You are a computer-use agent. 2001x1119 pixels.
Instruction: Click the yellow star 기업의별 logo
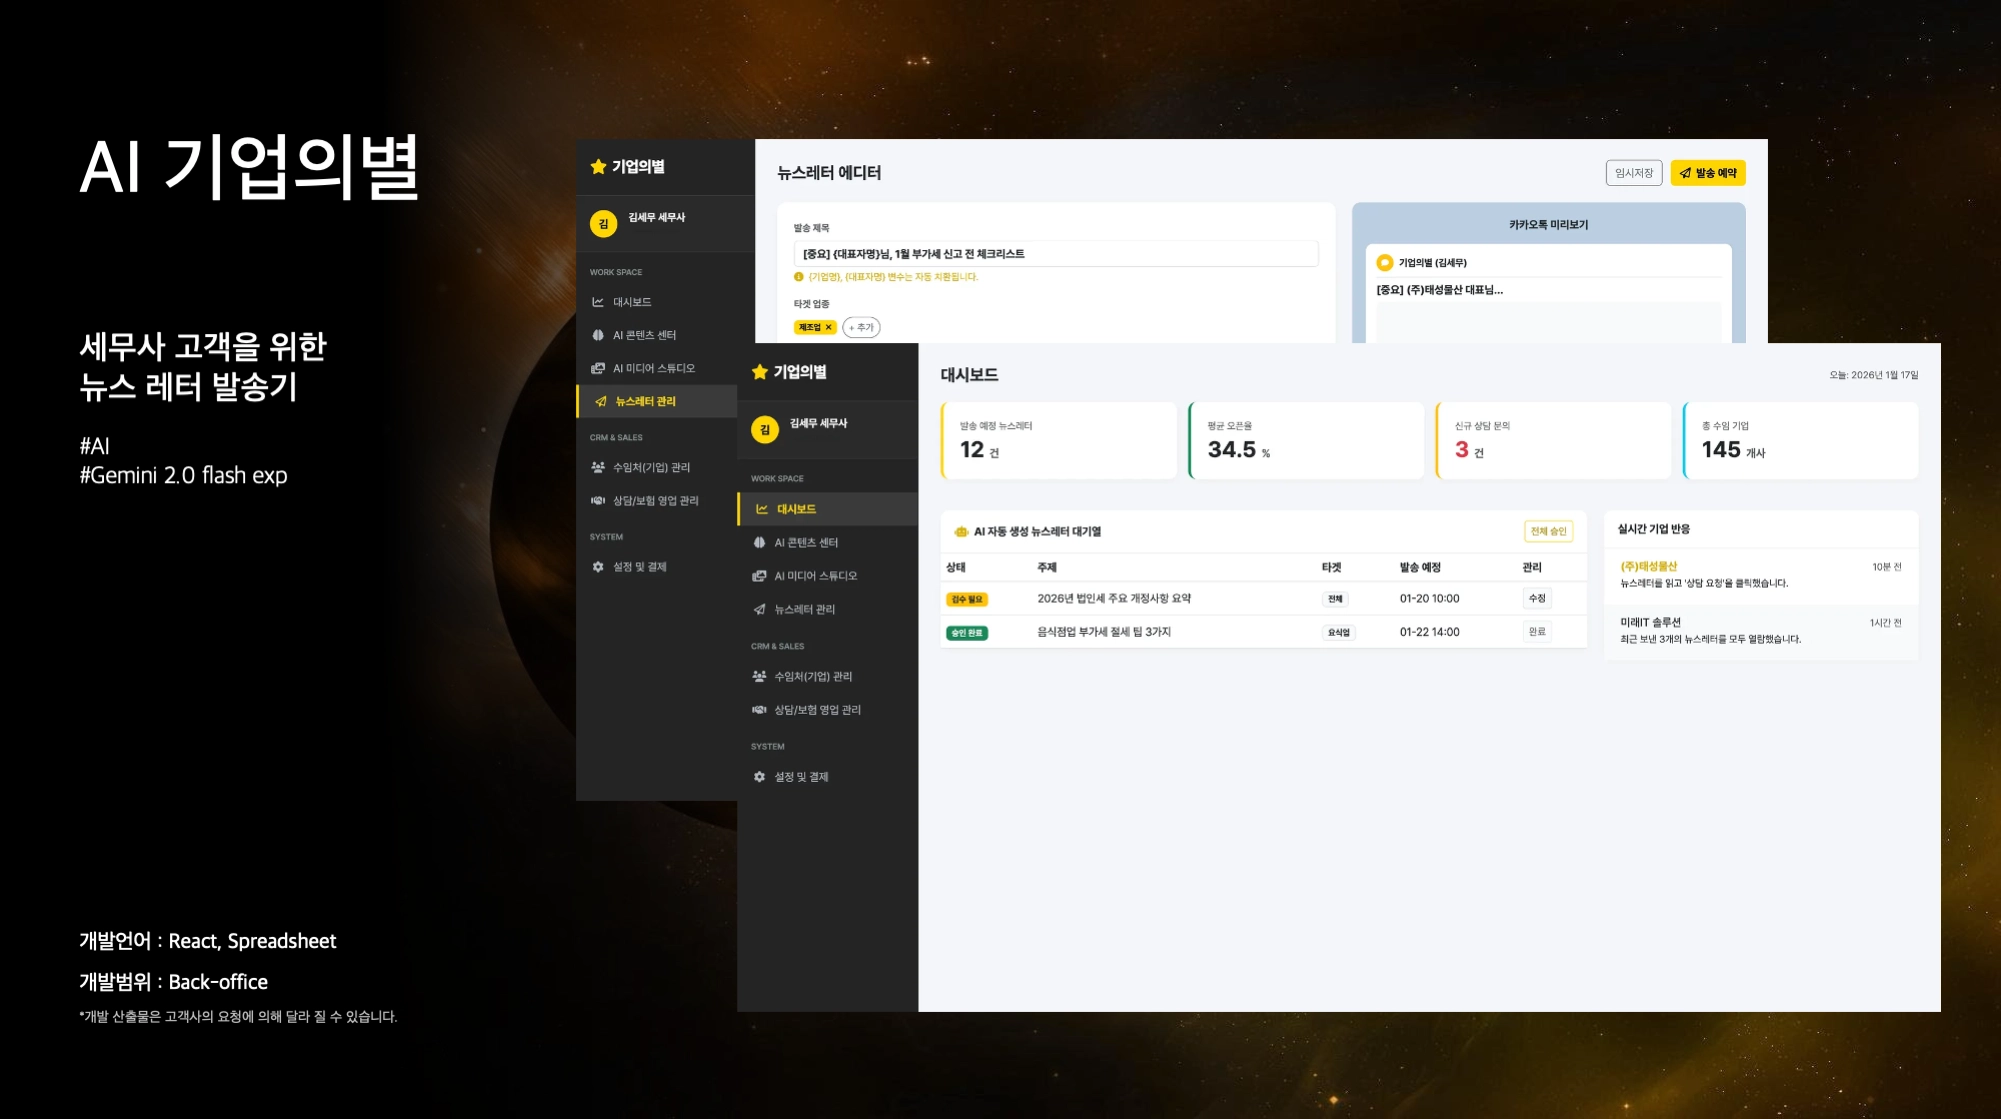click(760, 372)
